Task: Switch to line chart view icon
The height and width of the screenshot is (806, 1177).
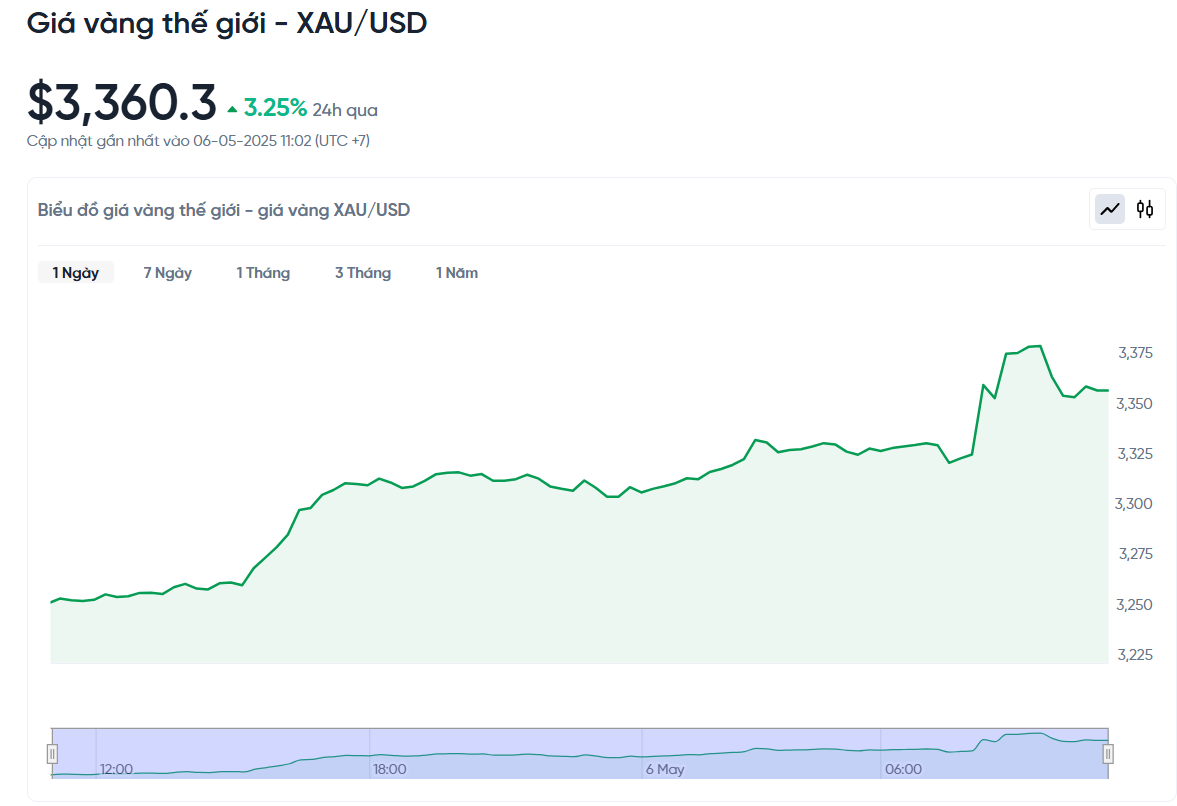Action: click(x=1110, y=210)
